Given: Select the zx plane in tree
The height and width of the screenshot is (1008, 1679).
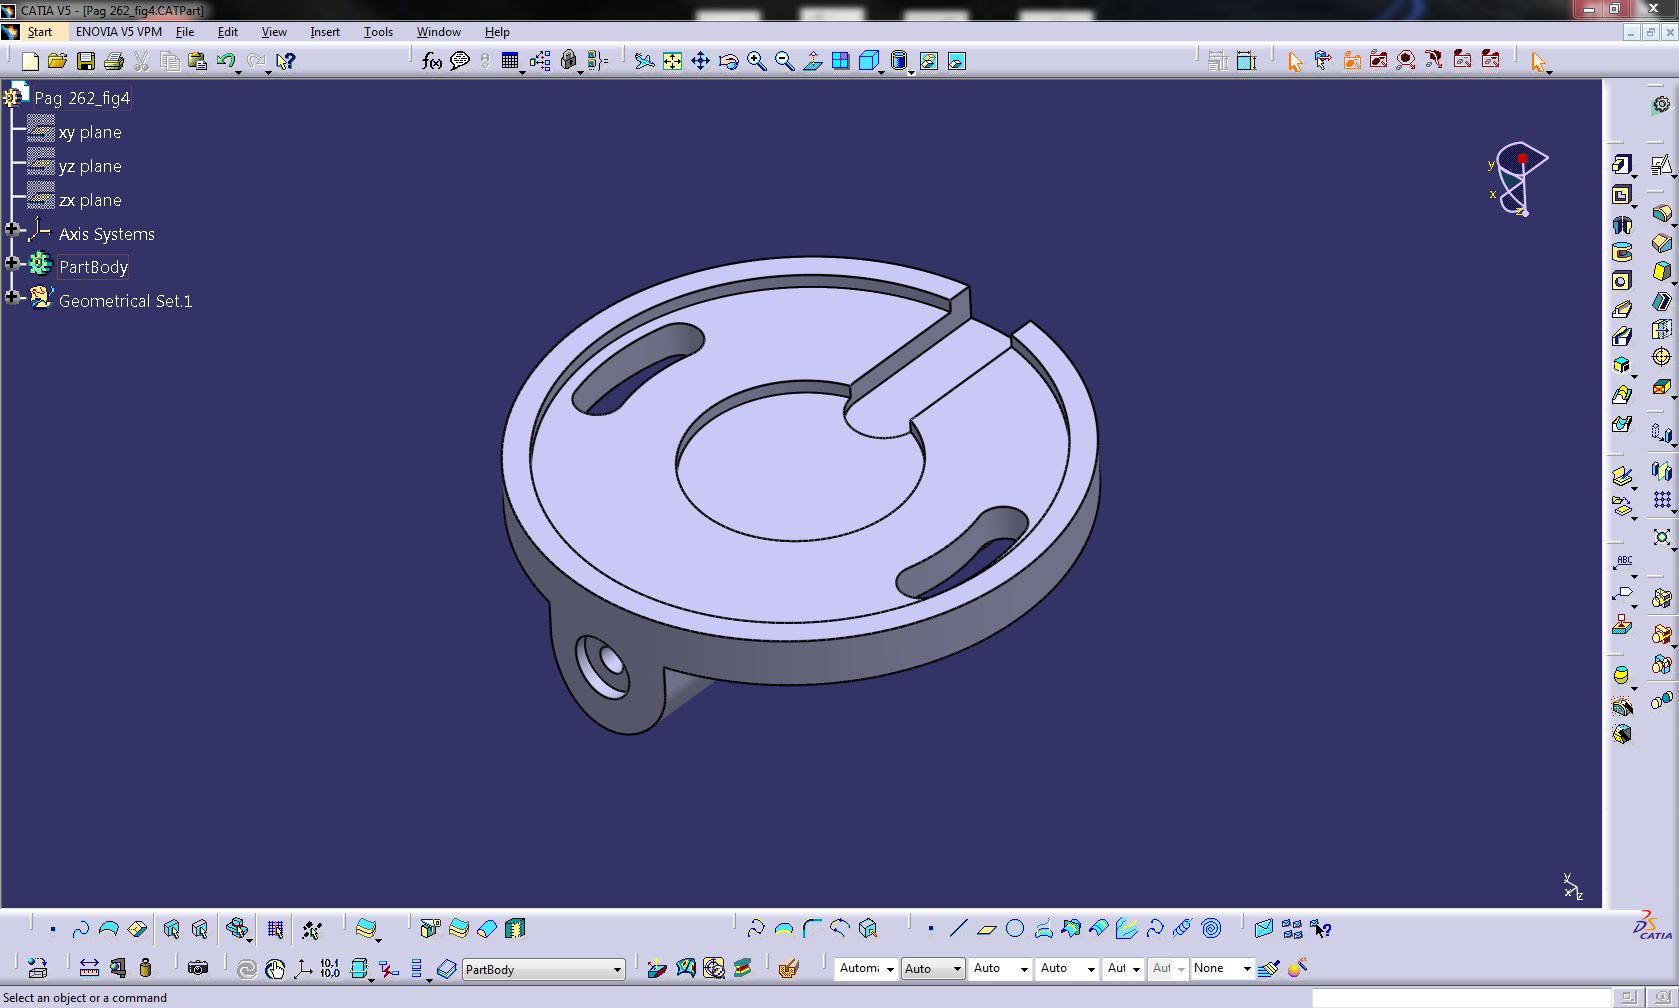Looking at the screenshot, I should point(90,200).
